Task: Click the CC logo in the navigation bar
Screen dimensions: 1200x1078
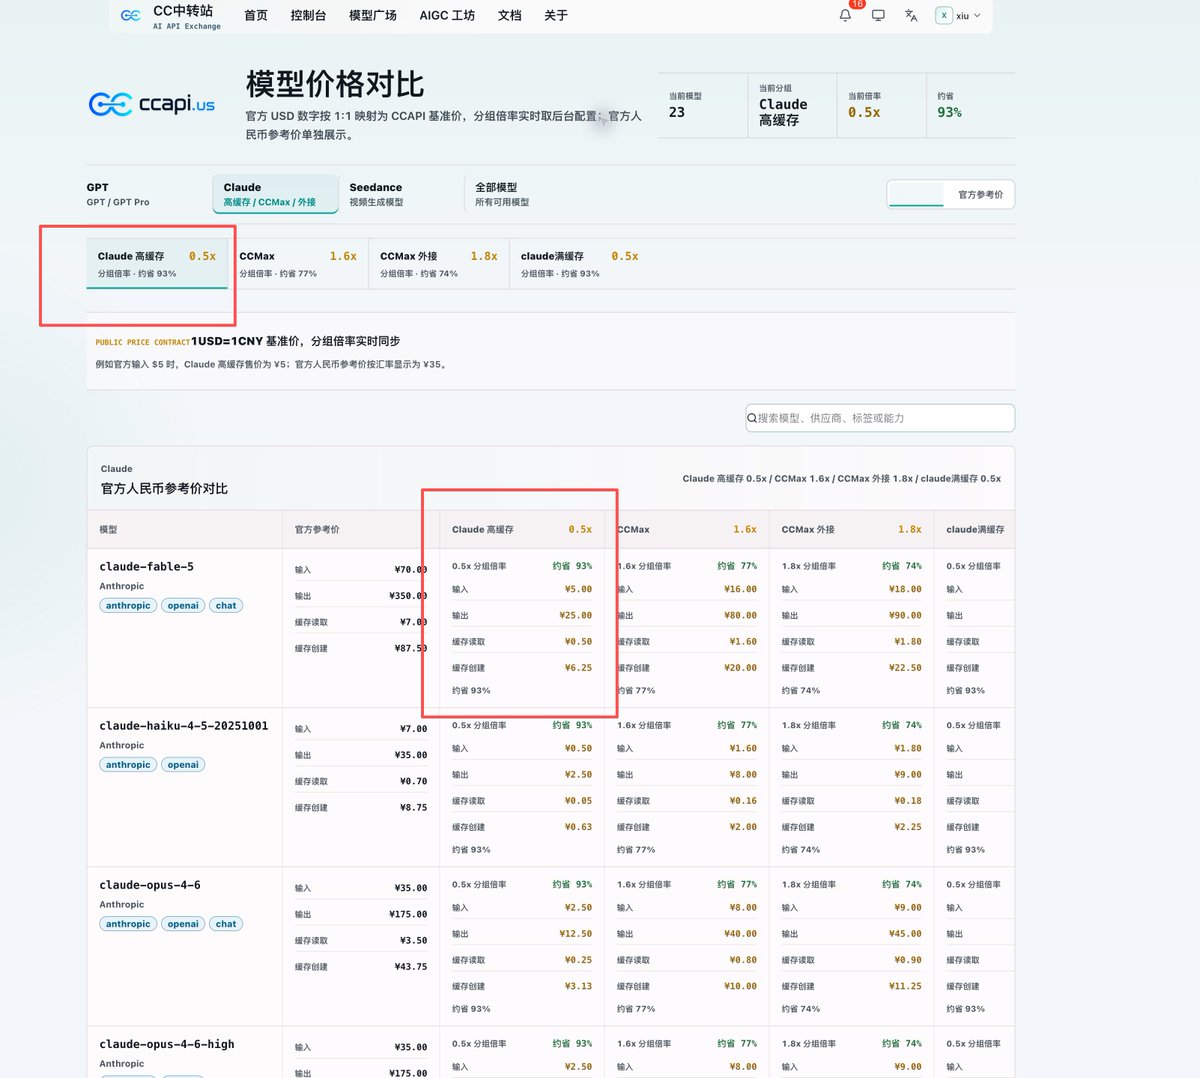Action: coord(130,16)
